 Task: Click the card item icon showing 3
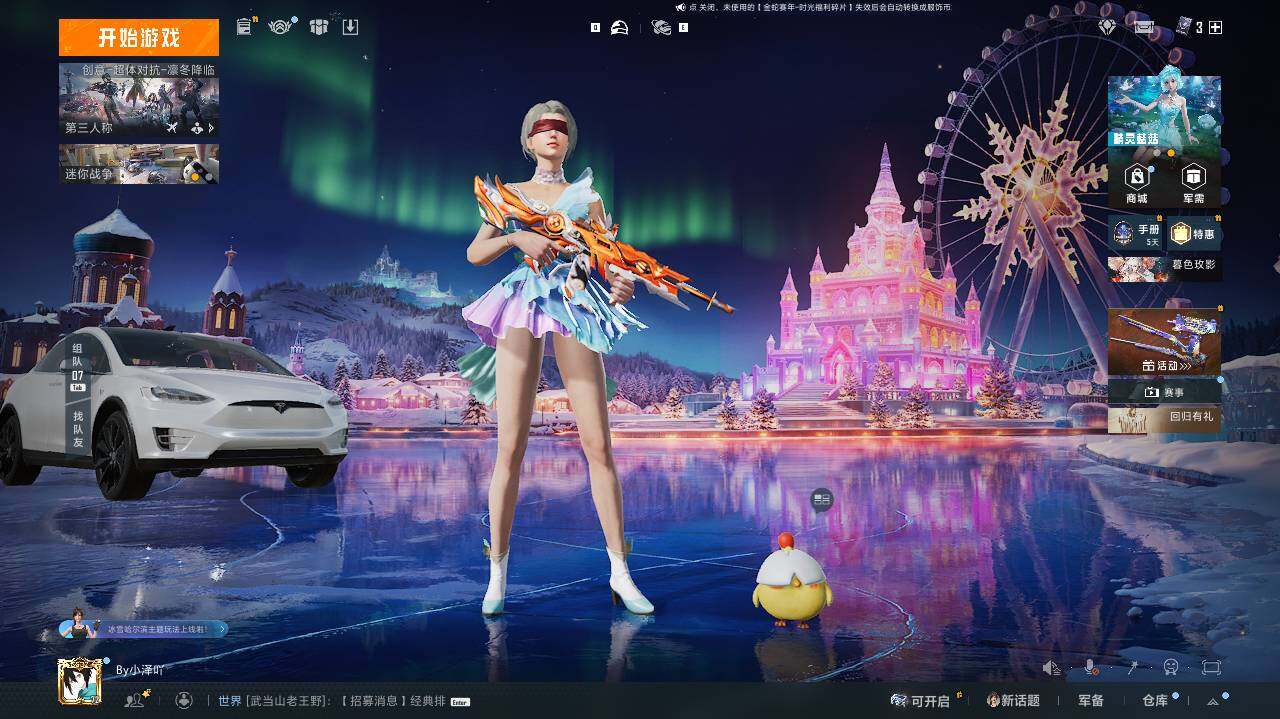1184,27
